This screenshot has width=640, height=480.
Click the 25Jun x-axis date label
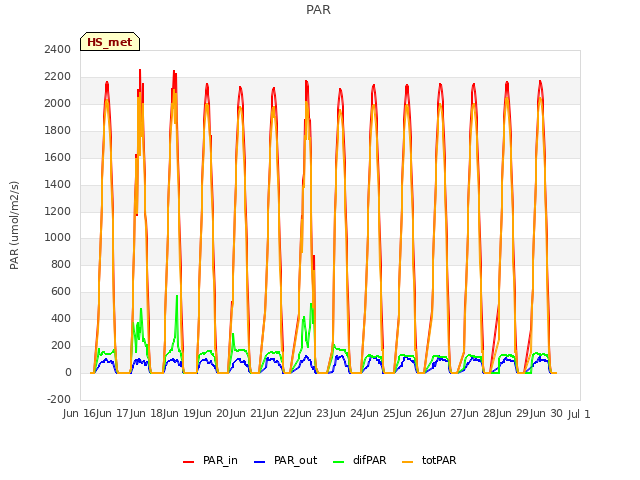pos(397,414)
